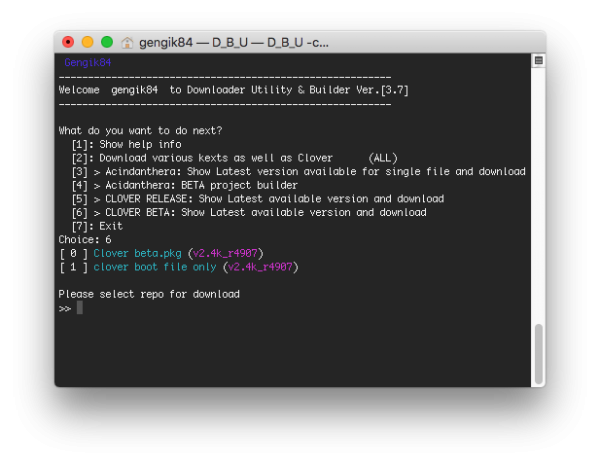Click 'Clover beta.pkg' option text
Image resolution: width=600 pixels, height=465 pixels.
click(137, 253)
